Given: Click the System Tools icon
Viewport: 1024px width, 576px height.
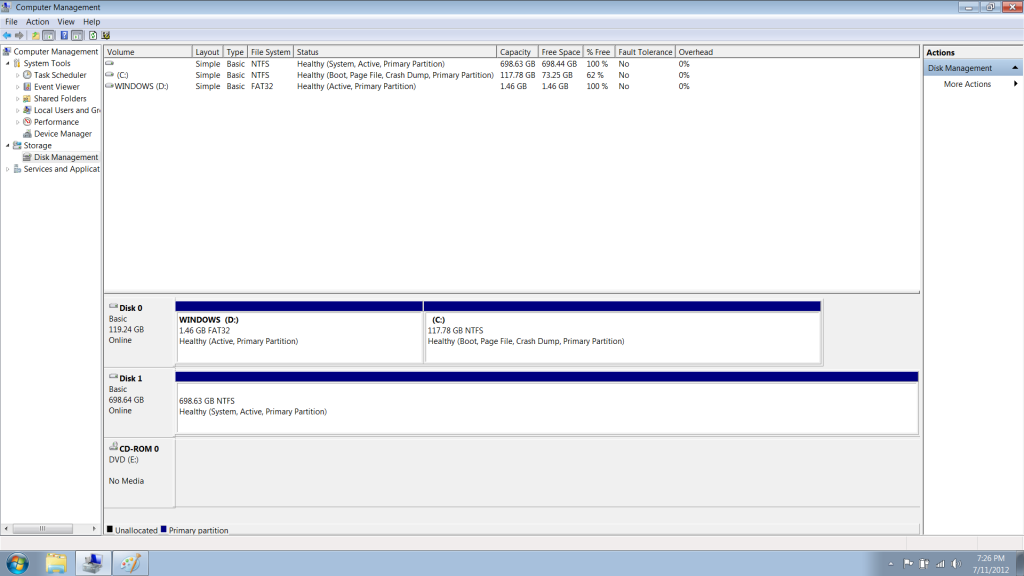Looking at the screenshot, I should pyautogui.click(x=17, y=63).
